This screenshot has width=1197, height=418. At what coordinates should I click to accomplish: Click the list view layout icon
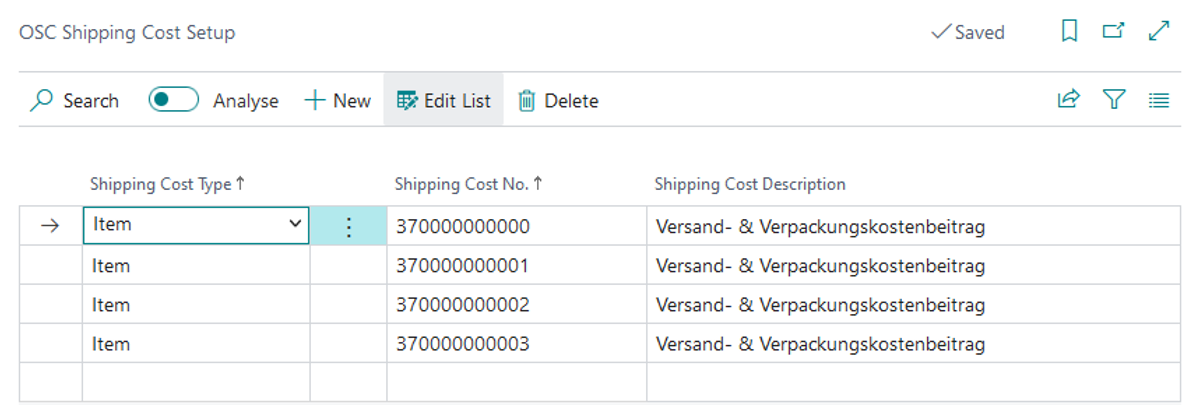point(1159,100)
